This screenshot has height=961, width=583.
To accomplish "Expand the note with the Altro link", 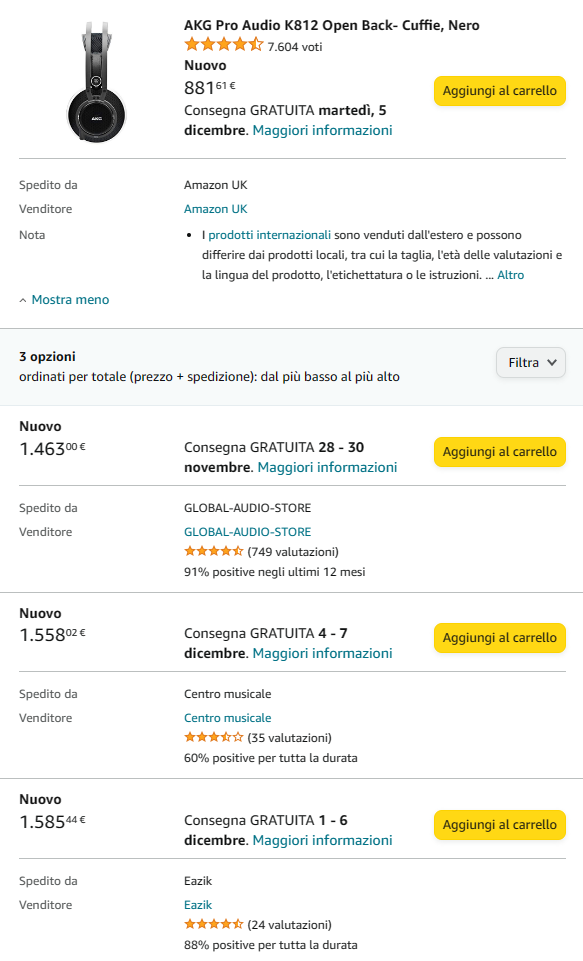I will tap(511, 275).
